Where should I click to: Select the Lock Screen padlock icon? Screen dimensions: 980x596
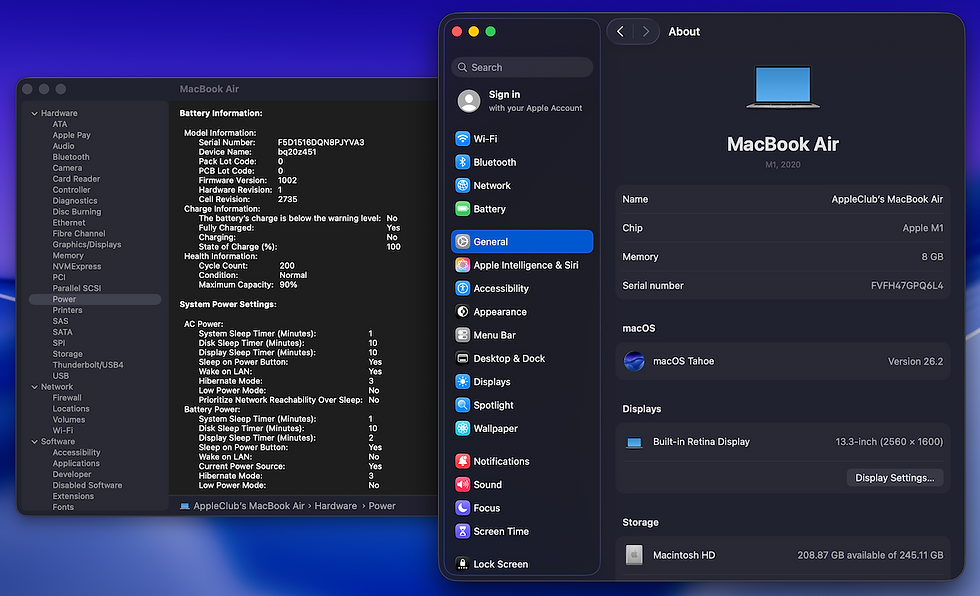coord(462,564)
